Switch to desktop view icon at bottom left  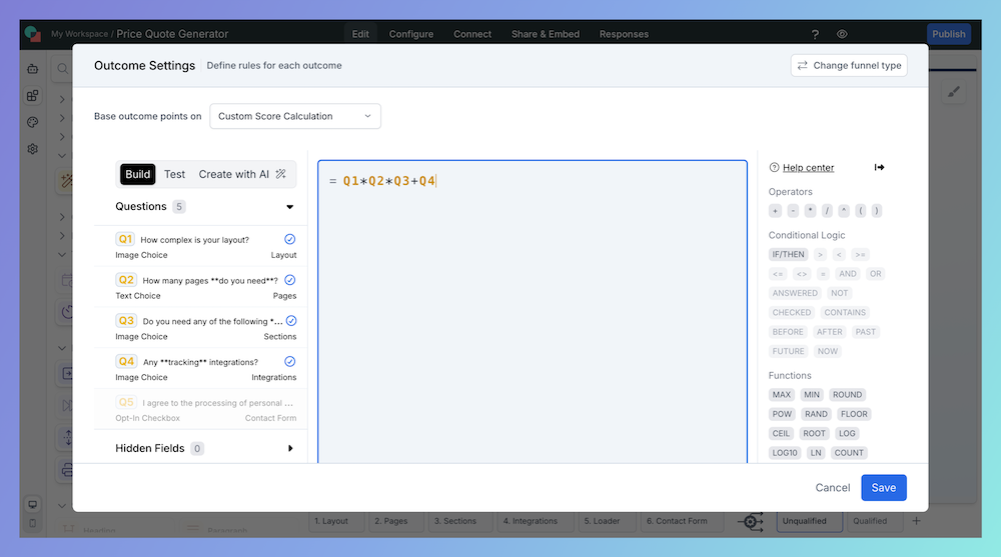(33, 504)
